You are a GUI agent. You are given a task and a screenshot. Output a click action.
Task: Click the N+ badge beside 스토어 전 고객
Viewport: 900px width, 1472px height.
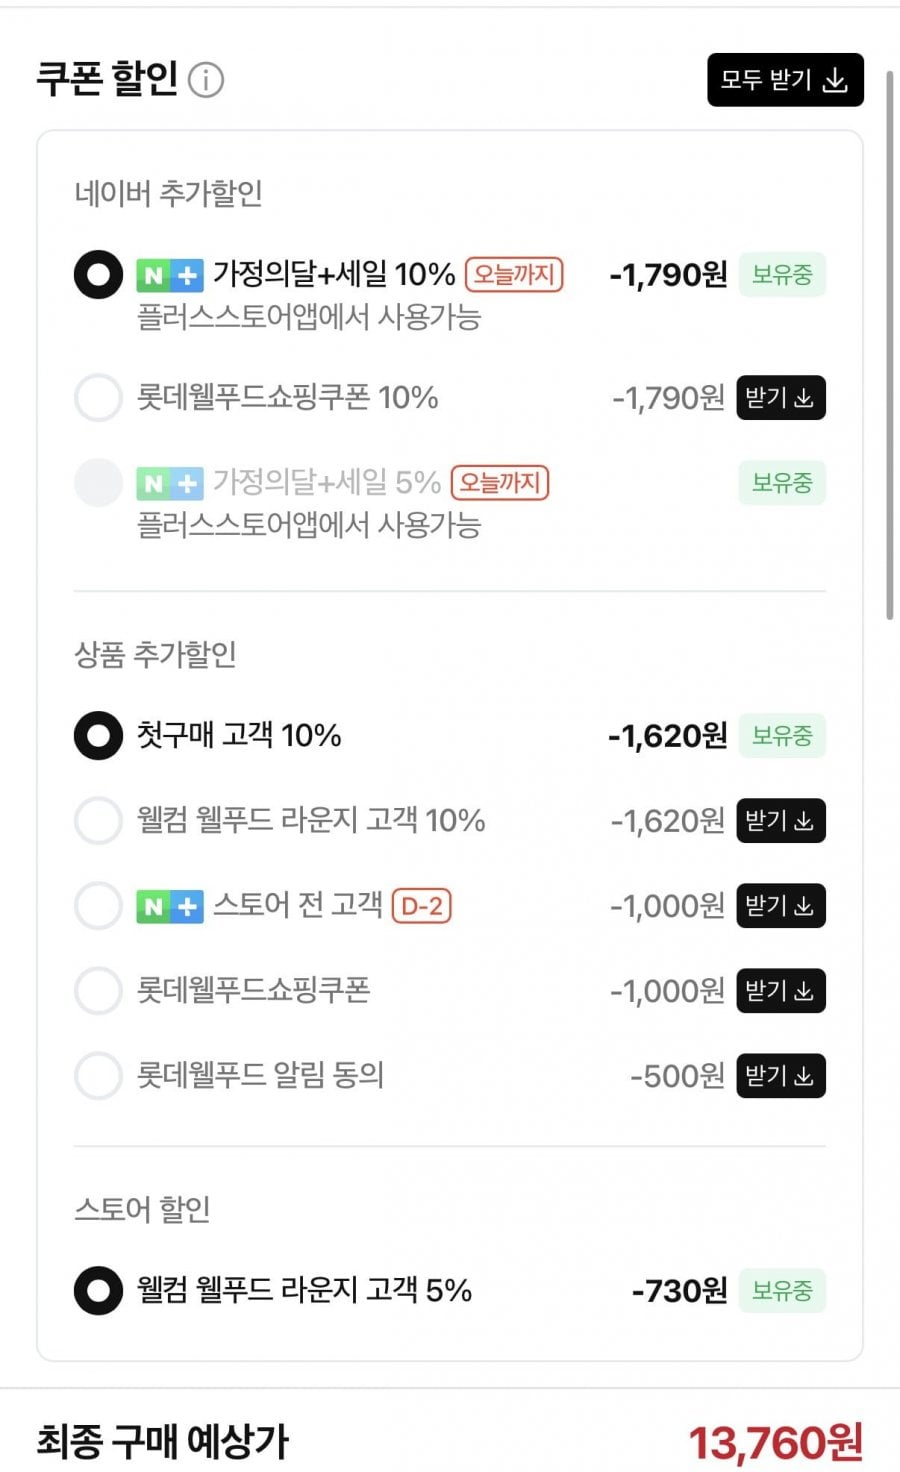click(x=170, y=906)
